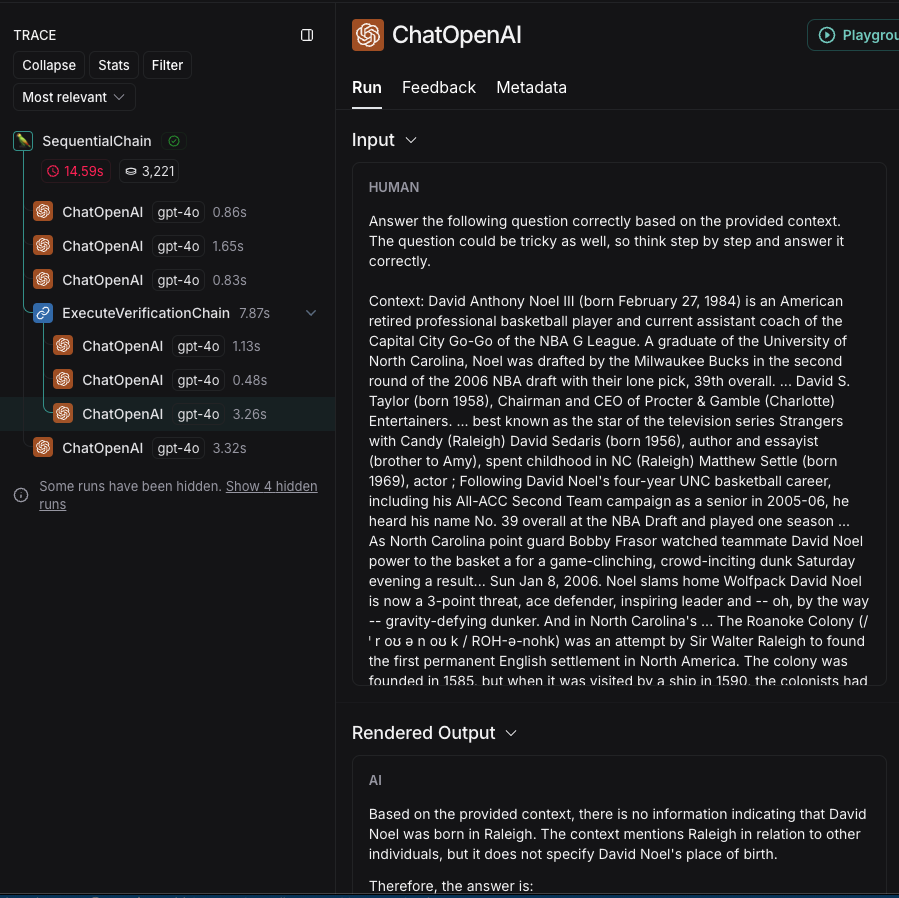The width and height of the screenshot is (899, 898).
Task: Click the info icon near hidden runs
Action: (x=21, y=495)
